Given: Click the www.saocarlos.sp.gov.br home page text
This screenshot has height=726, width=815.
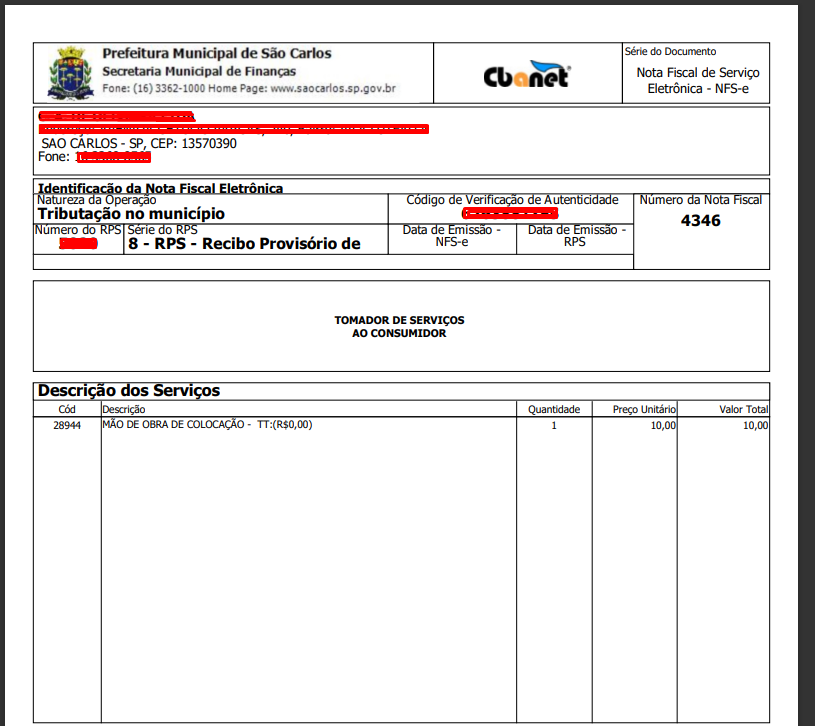Looking at the screenshot, I should [333, 88].
